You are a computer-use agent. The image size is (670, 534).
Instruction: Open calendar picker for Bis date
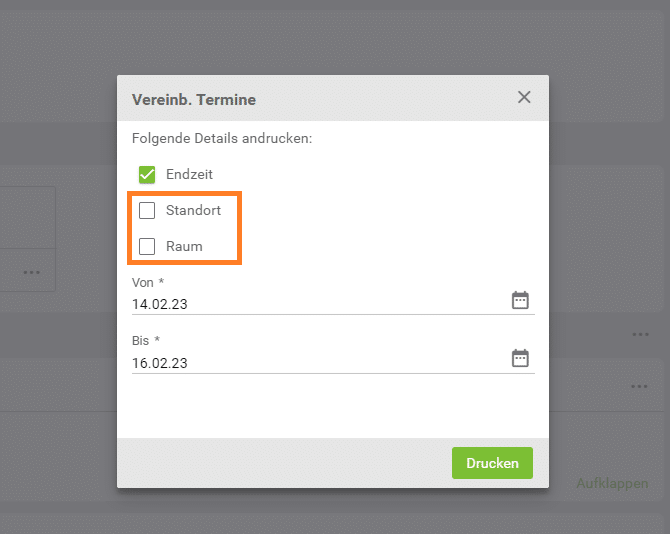520,358
